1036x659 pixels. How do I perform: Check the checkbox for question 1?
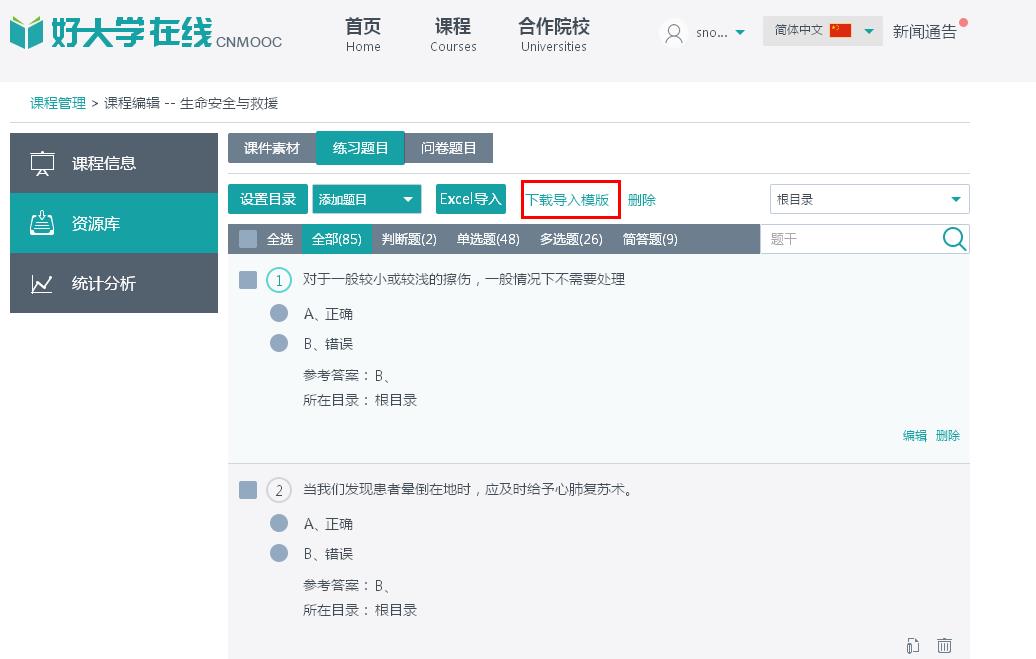click(x=248, y=280)
